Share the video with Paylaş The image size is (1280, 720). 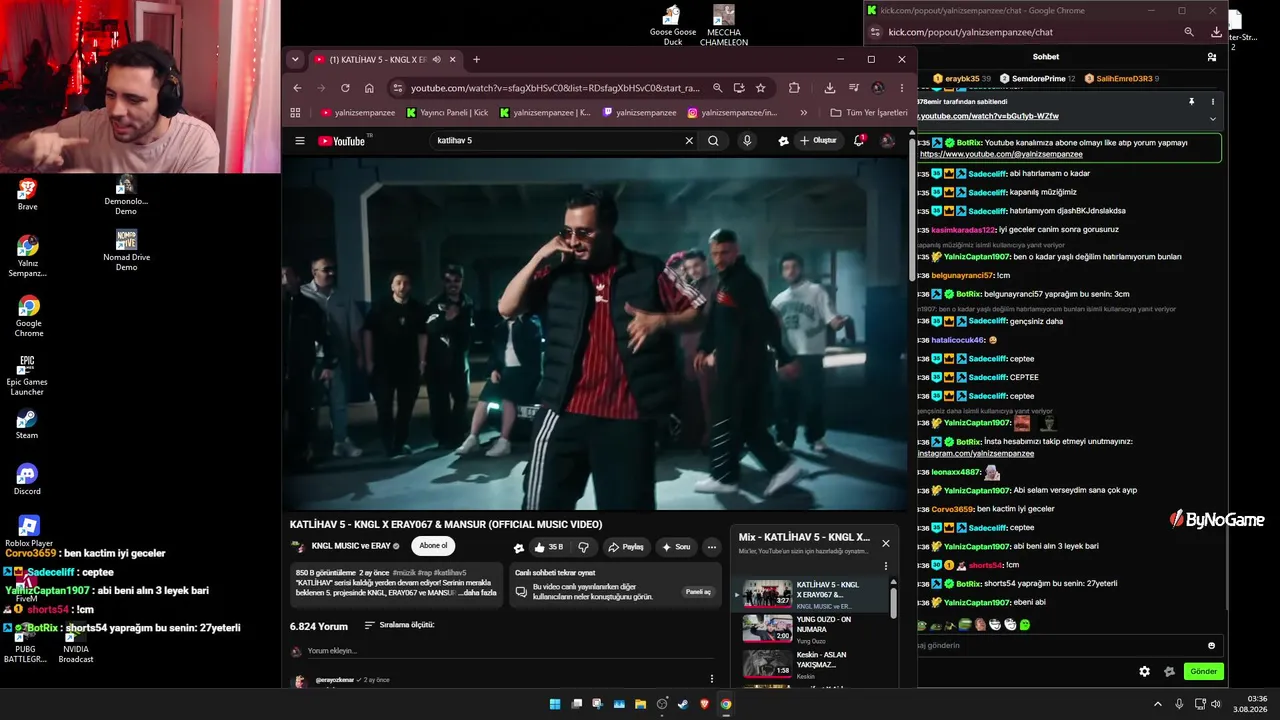pos(626,547)
